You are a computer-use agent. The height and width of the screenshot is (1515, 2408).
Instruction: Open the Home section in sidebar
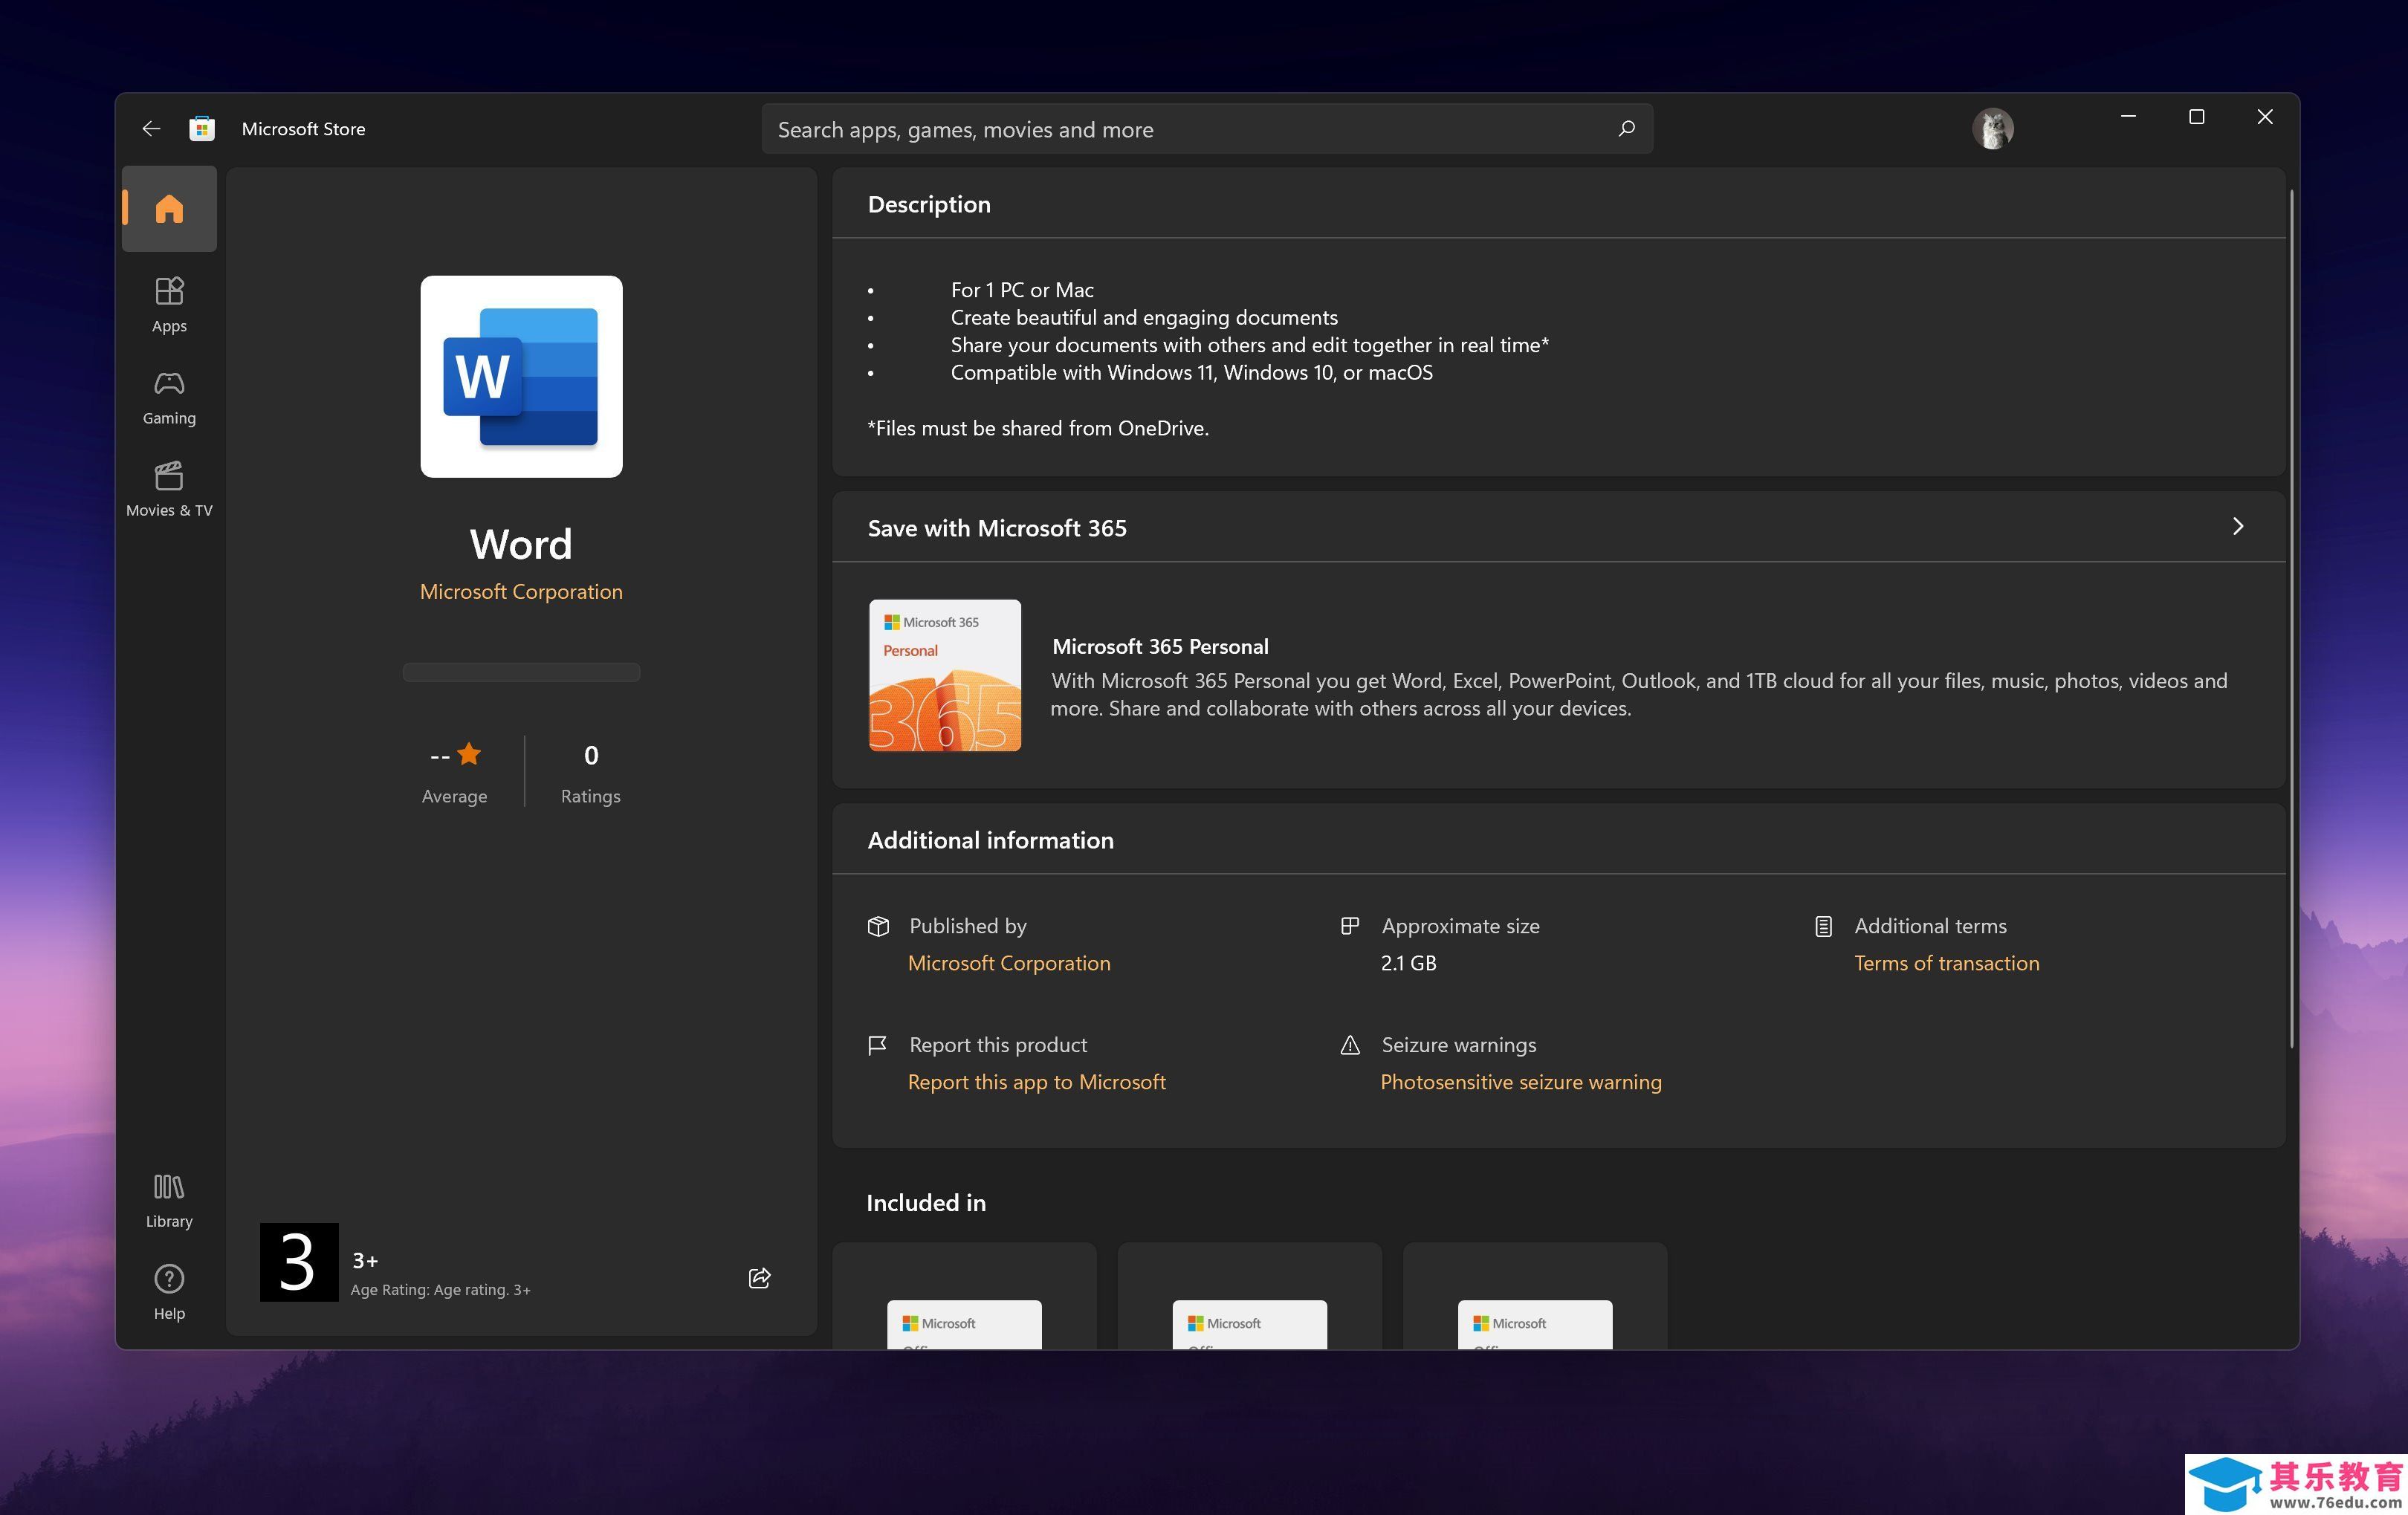pyautogui.click(x=169, y=208)
